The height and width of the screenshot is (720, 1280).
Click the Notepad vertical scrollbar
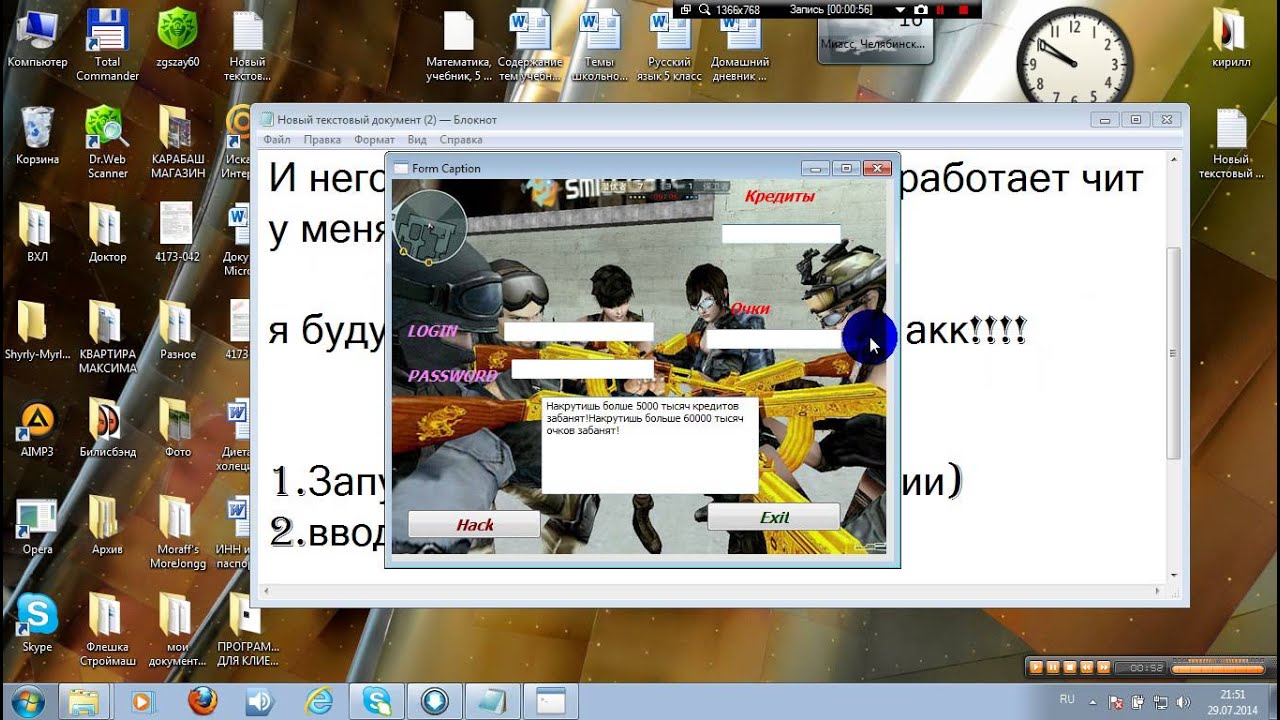pos(1175,365)
